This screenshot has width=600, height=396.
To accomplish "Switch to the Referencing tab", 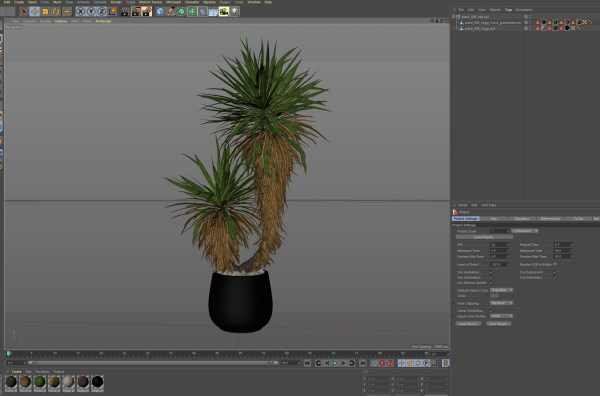I will pyautogui.click(x=550, y=218).
